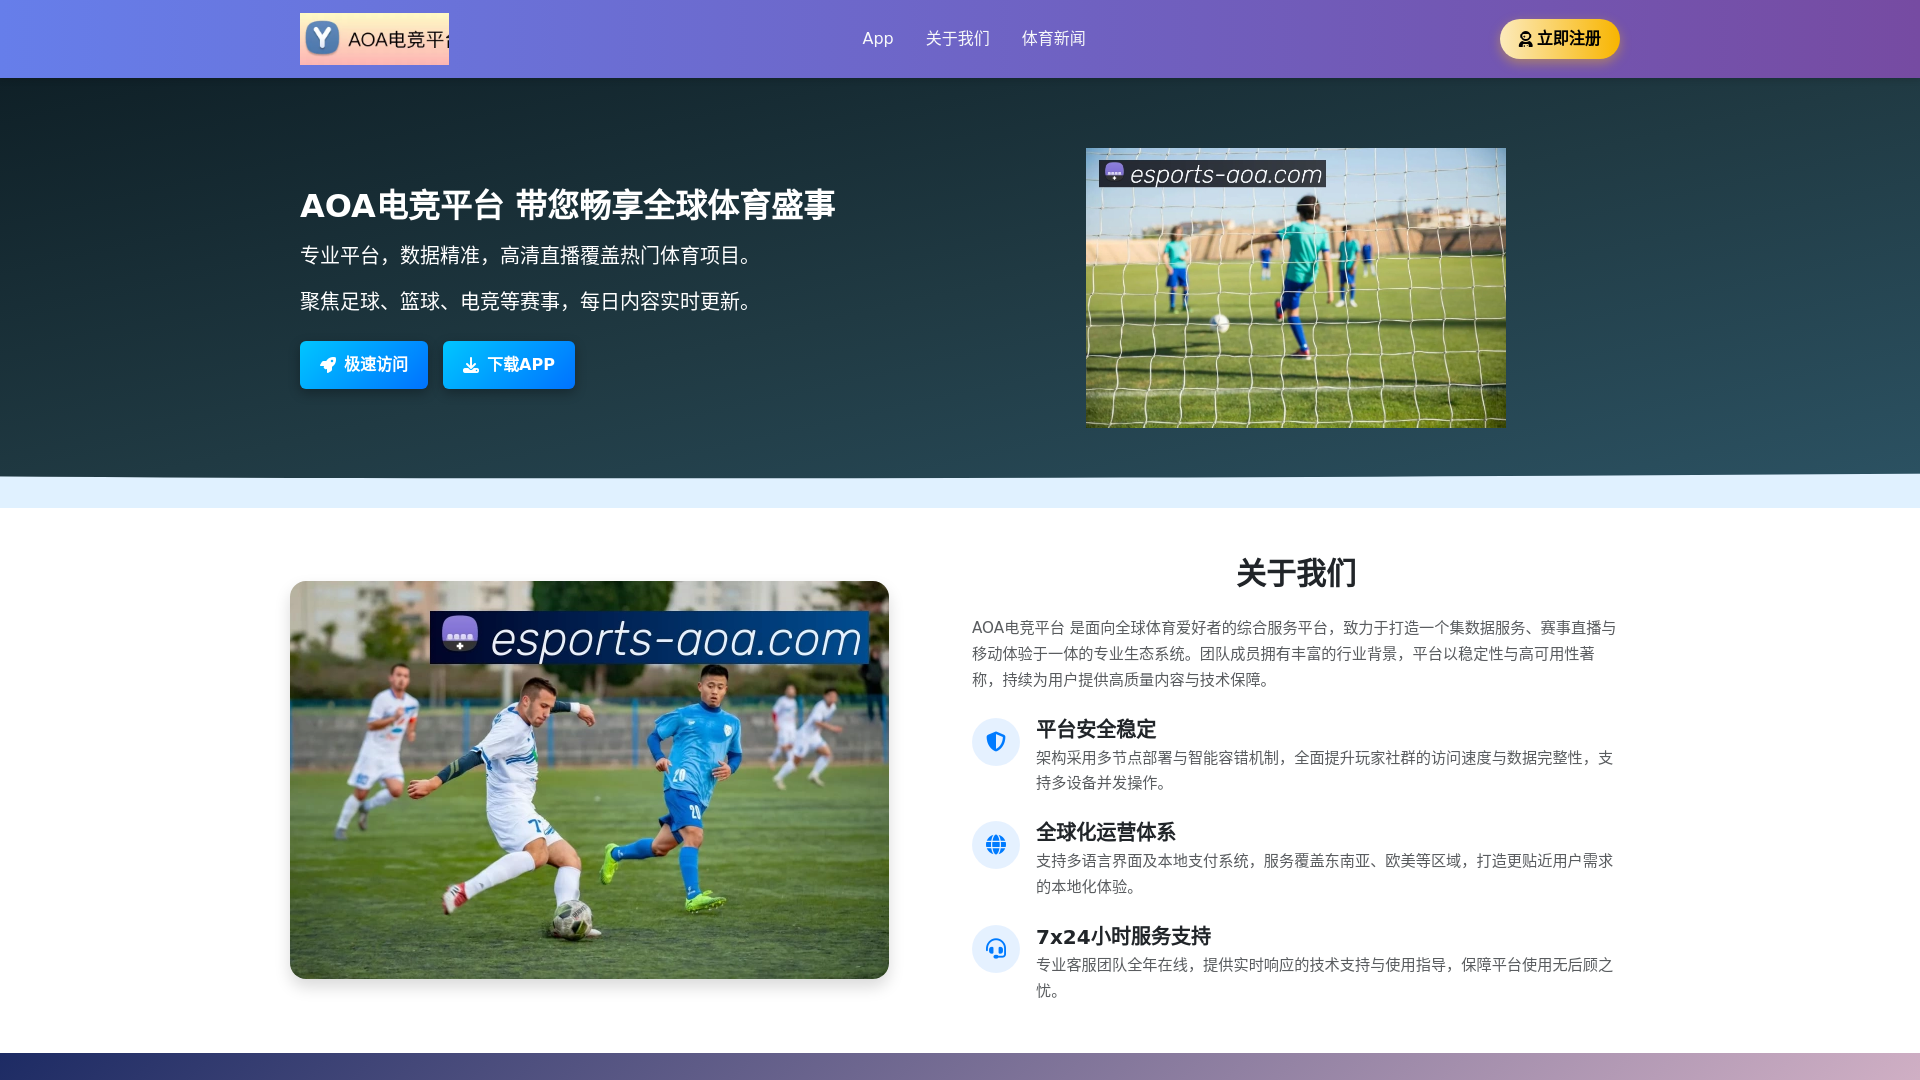Select paragraph starting AOA电竞平台 是面向全球体育爱好者
The width and height of the screenshot is (1920, 1080).
click(x=1294, y=654)
